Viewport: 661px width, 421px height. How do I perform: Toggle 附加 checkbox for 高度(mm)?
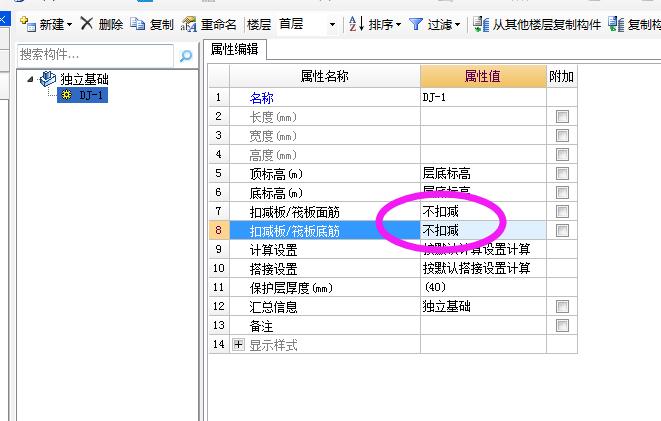pos(562,154)
